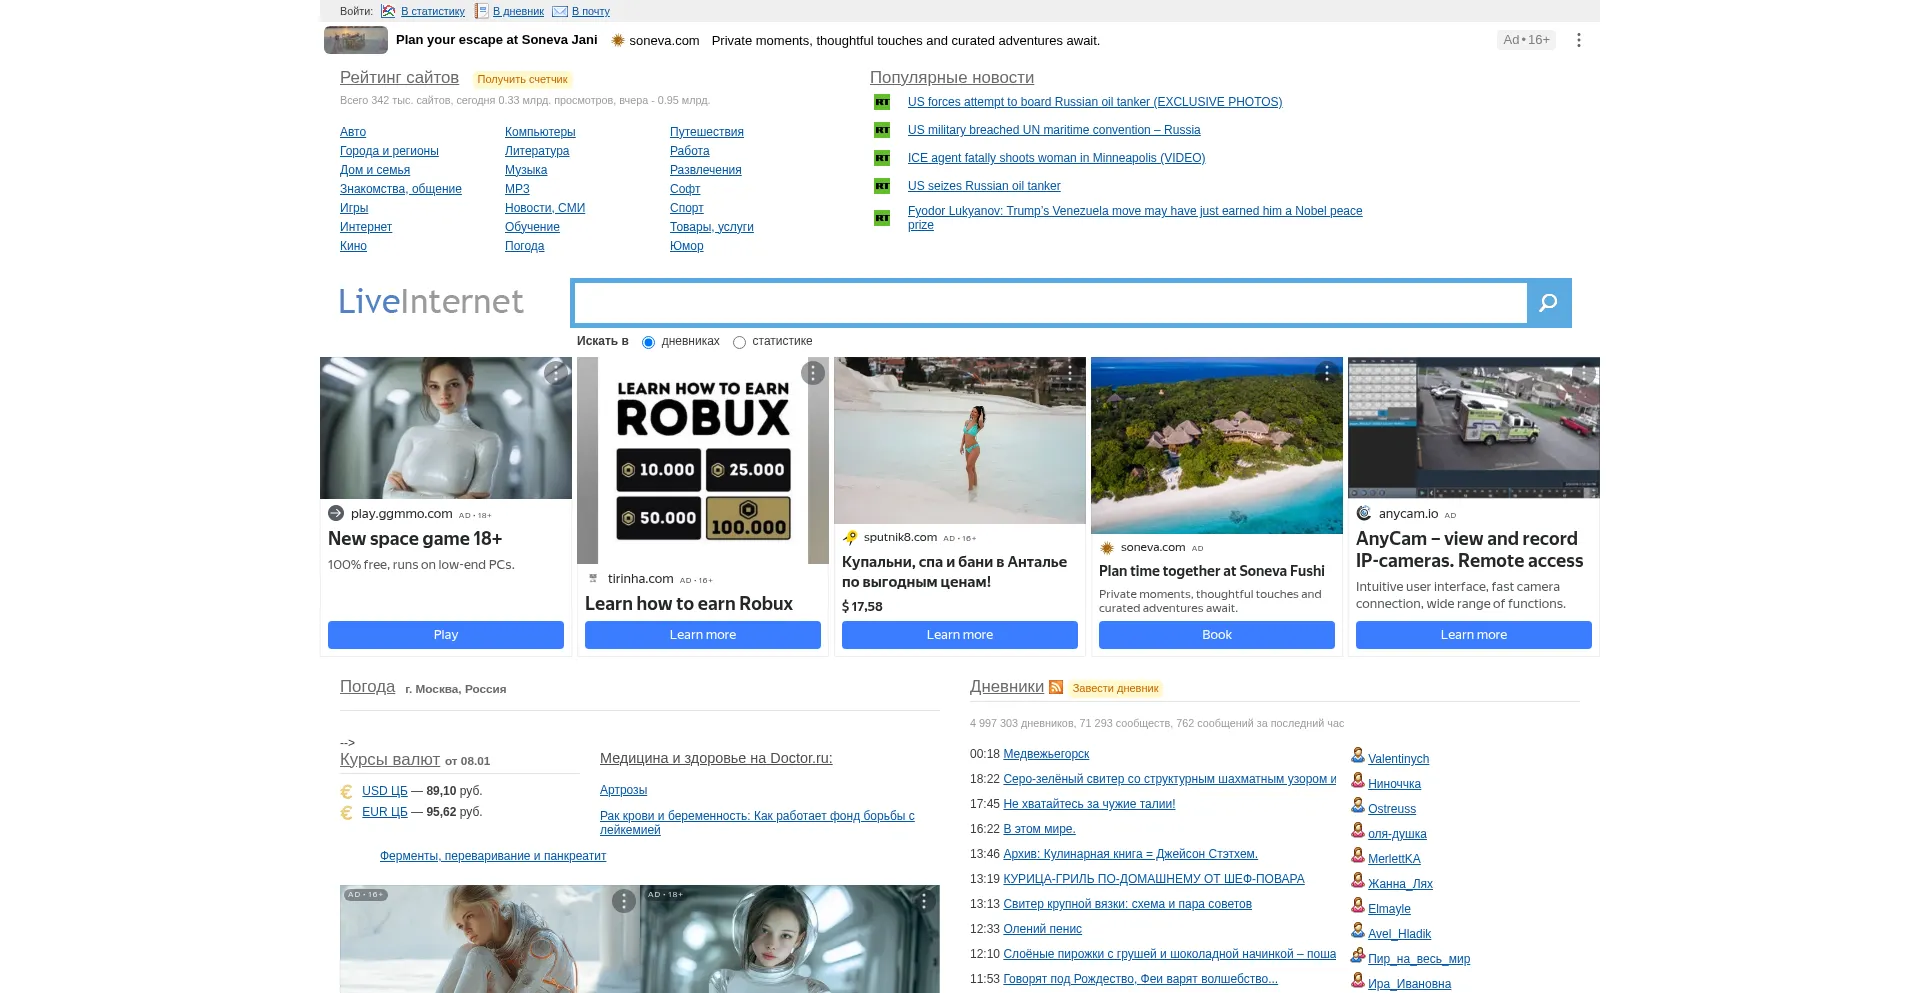1920x993 pixels.
Task: Click the 'Завести дневник' button
Action: click(x=1115, y=688)
